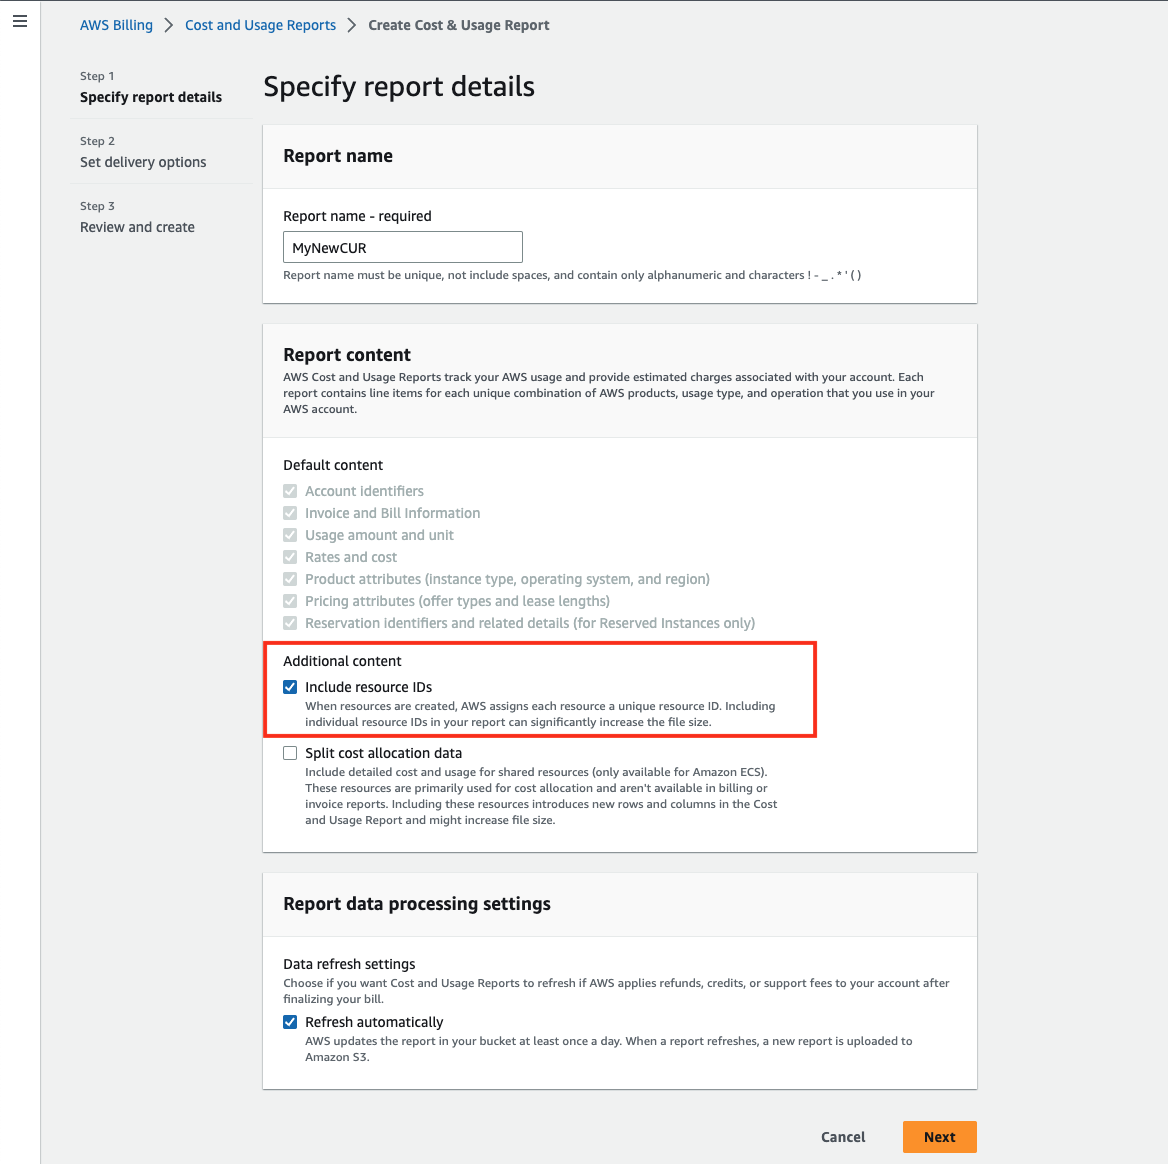Click the Reservation identifiers checkbox
Image resolution: width=1168 pixels, height=1164 pixels.
click(290, 623)
